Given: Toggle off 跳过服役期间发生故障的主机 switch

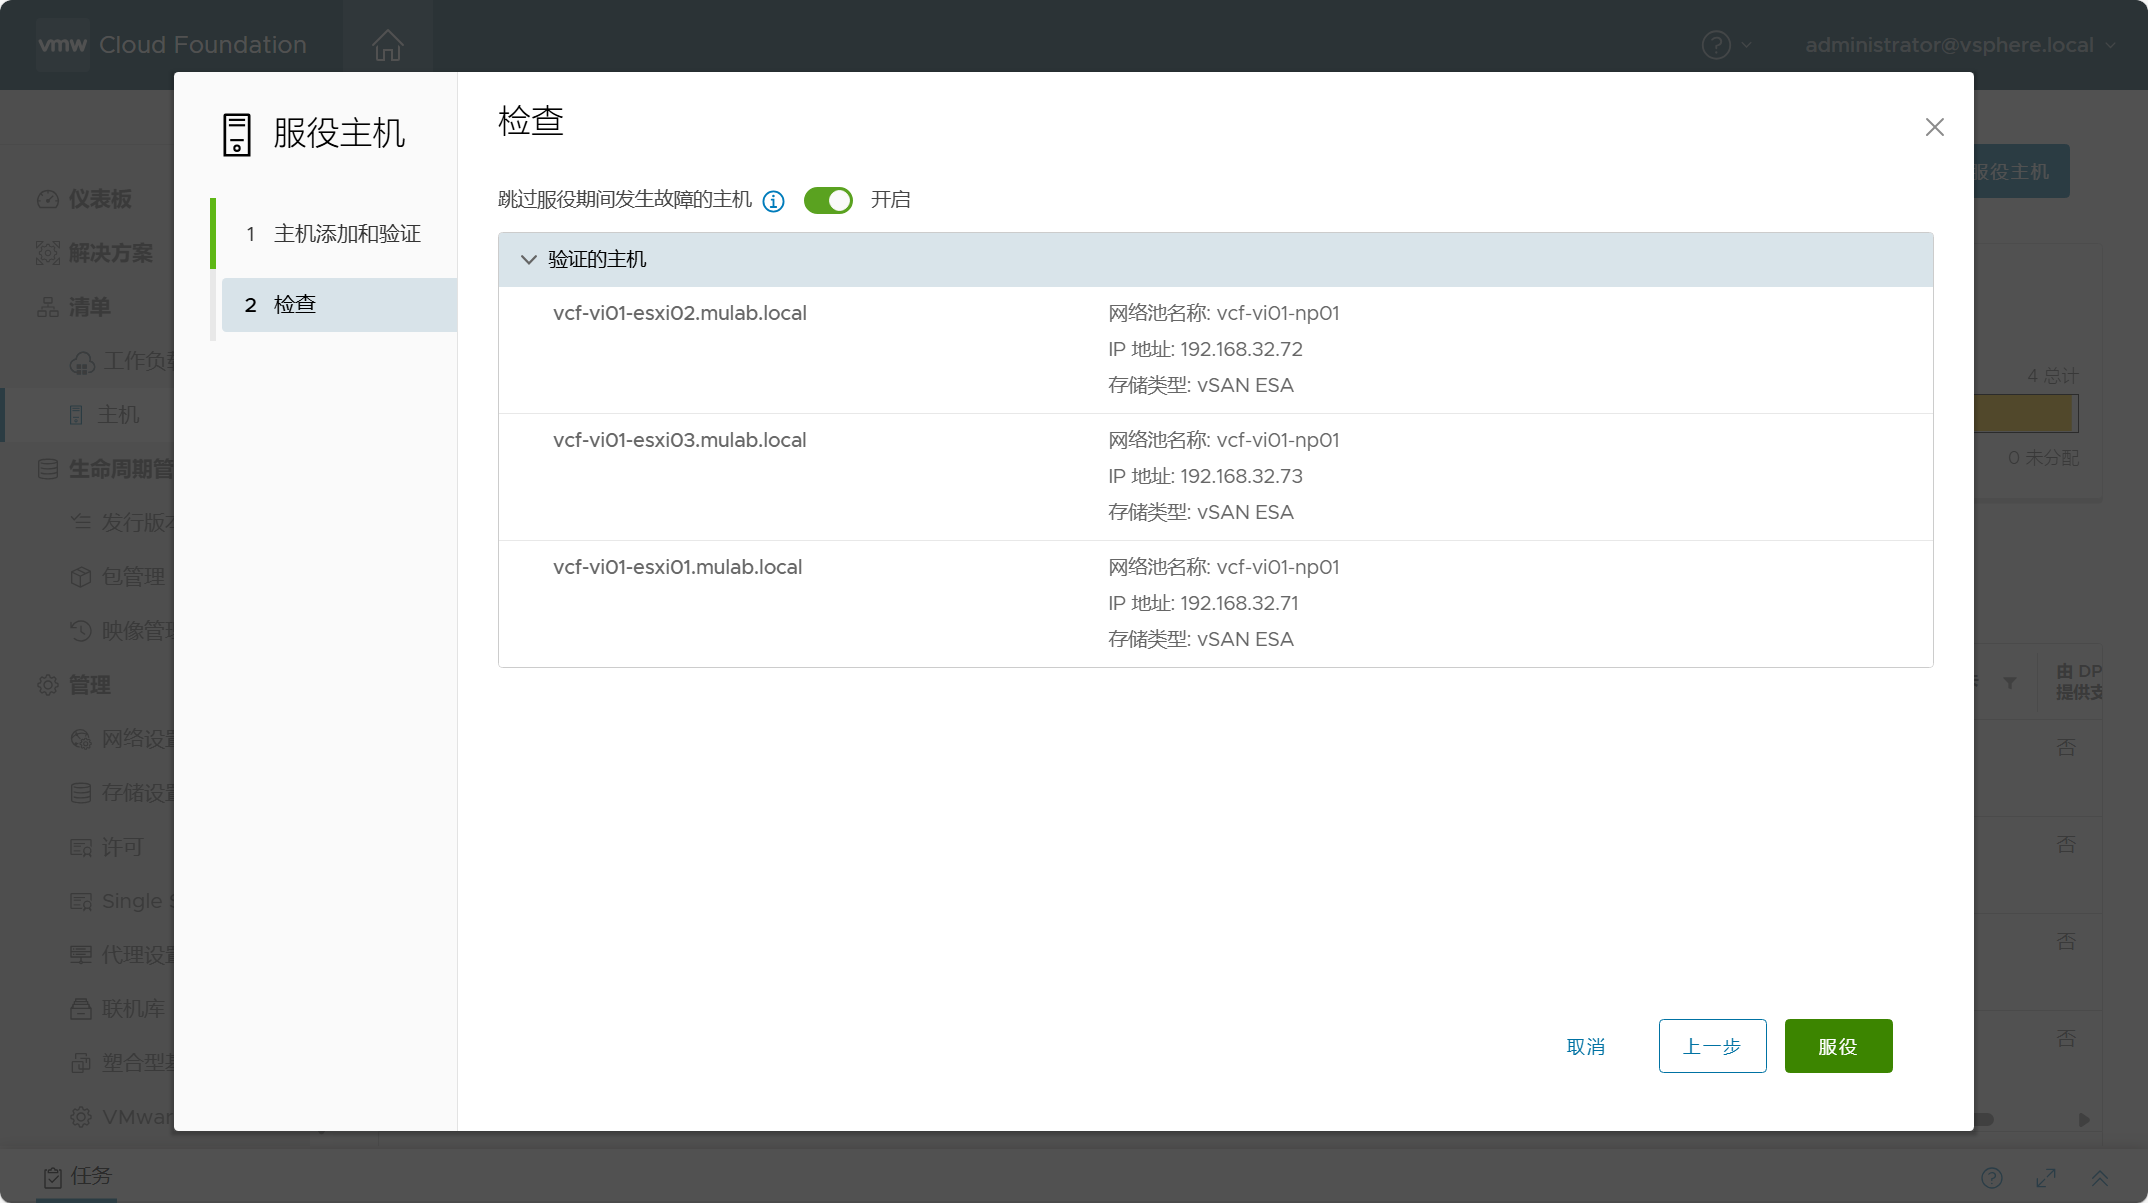Looking at the screenshot, I should (x=828, y=200).
